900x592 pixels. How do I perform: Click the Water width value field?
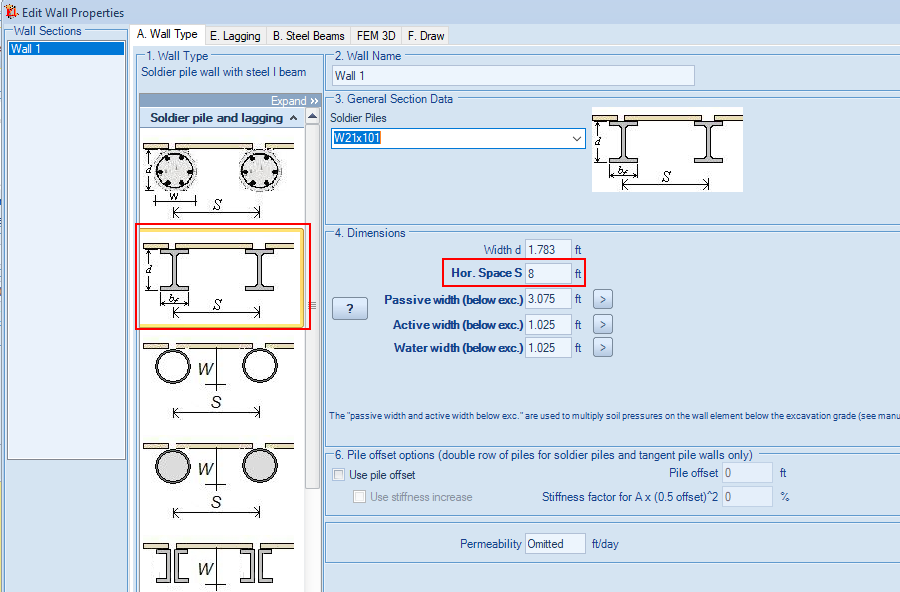(x=548, y=347)
